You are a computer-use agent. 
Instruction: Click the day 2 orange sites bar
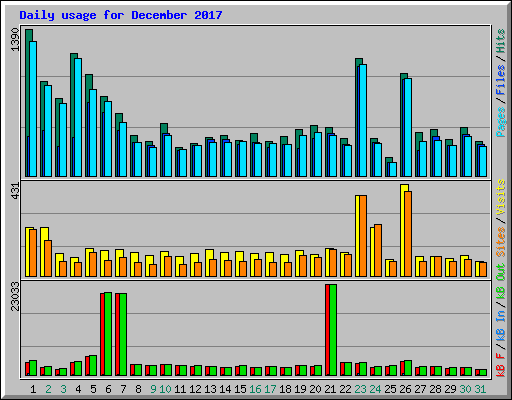coord(48,258)
